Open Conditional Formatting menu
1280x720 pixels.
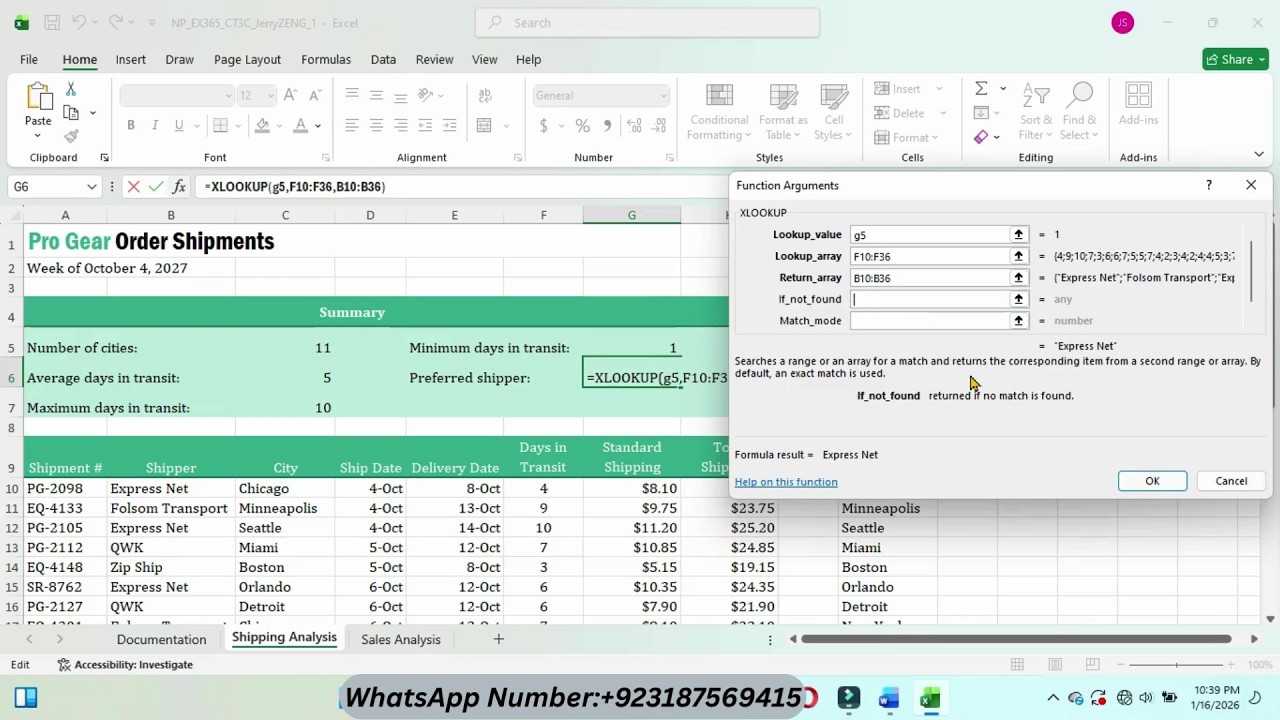click(x=719, y=112)
